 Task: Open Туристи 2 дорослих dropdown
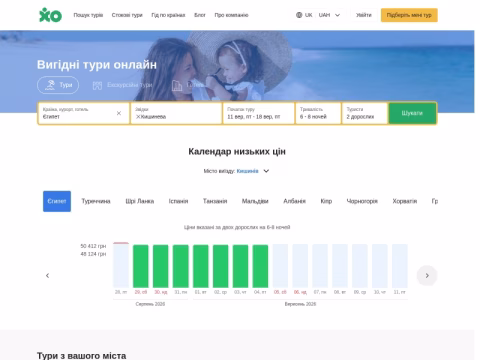pos(365,113)
